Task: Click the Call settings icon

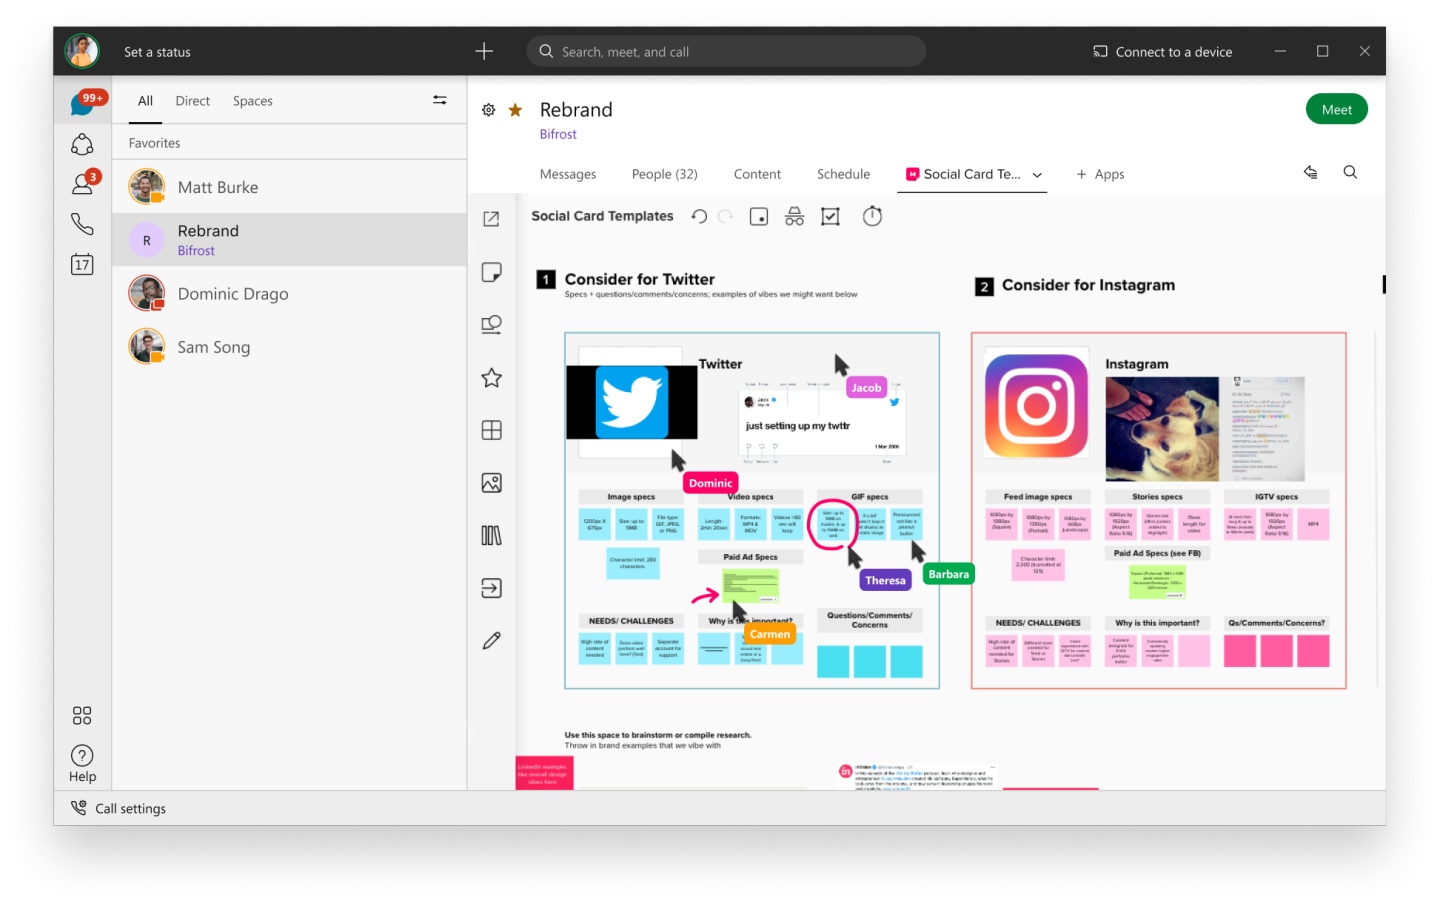Action: click(79, 808)
